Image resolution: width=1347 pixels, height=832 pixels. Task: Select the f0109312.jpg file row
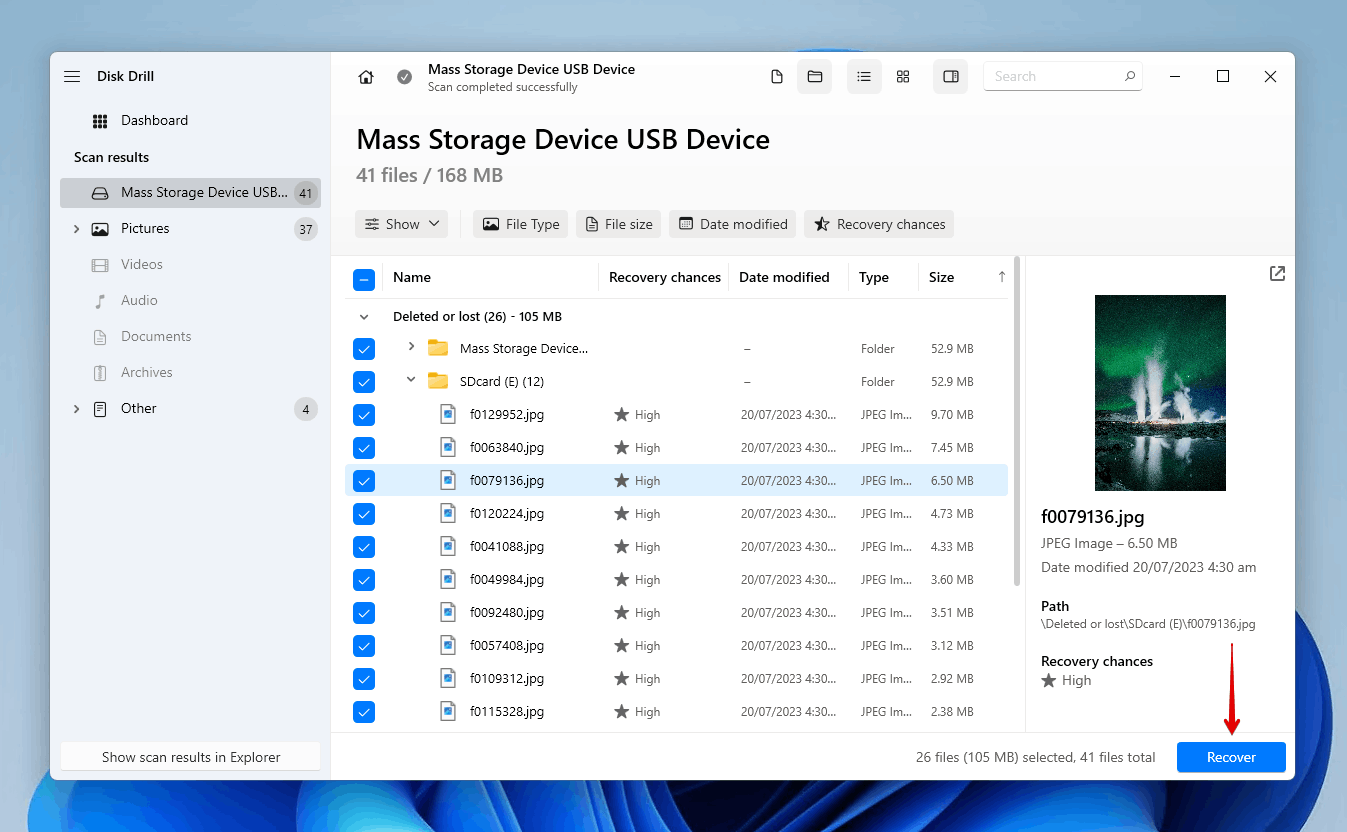click(676, 679)
